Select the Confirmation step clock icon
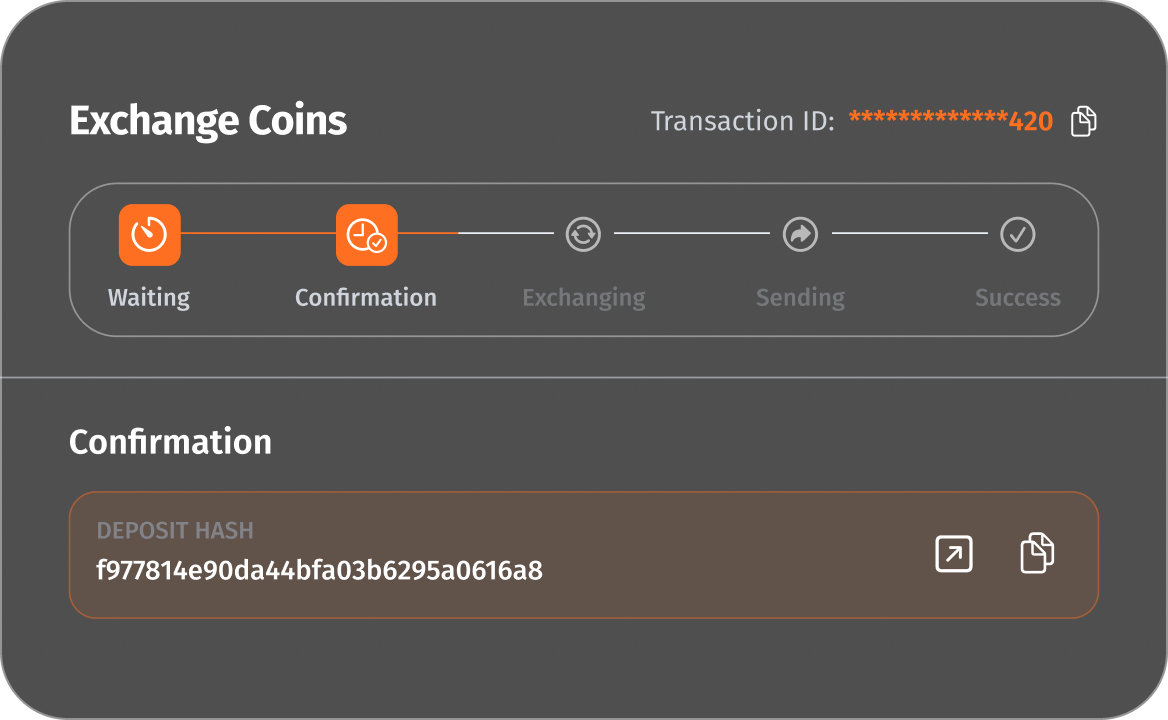The image size is (1168, 720). (x=366, y=234)
